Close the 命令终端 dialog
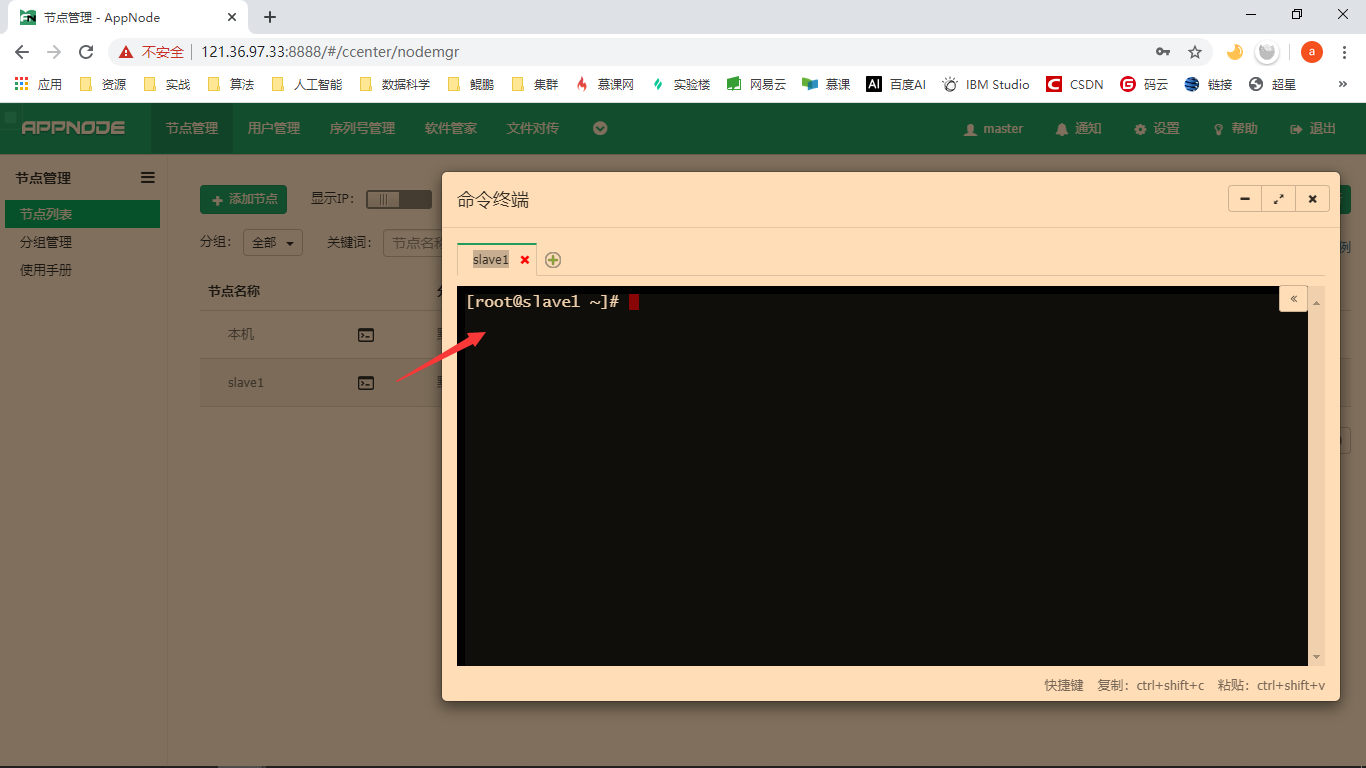 click(1312, 199)
